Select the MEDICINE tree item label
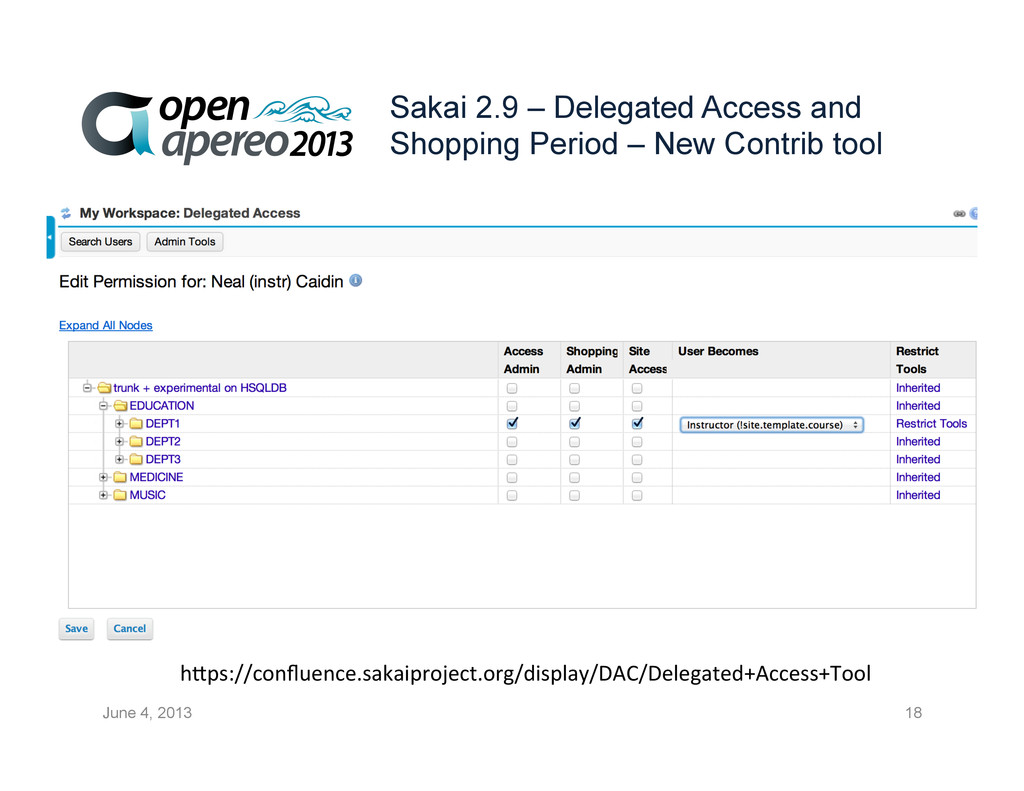This screenshot has height=791, width=1024. point(156,477)
